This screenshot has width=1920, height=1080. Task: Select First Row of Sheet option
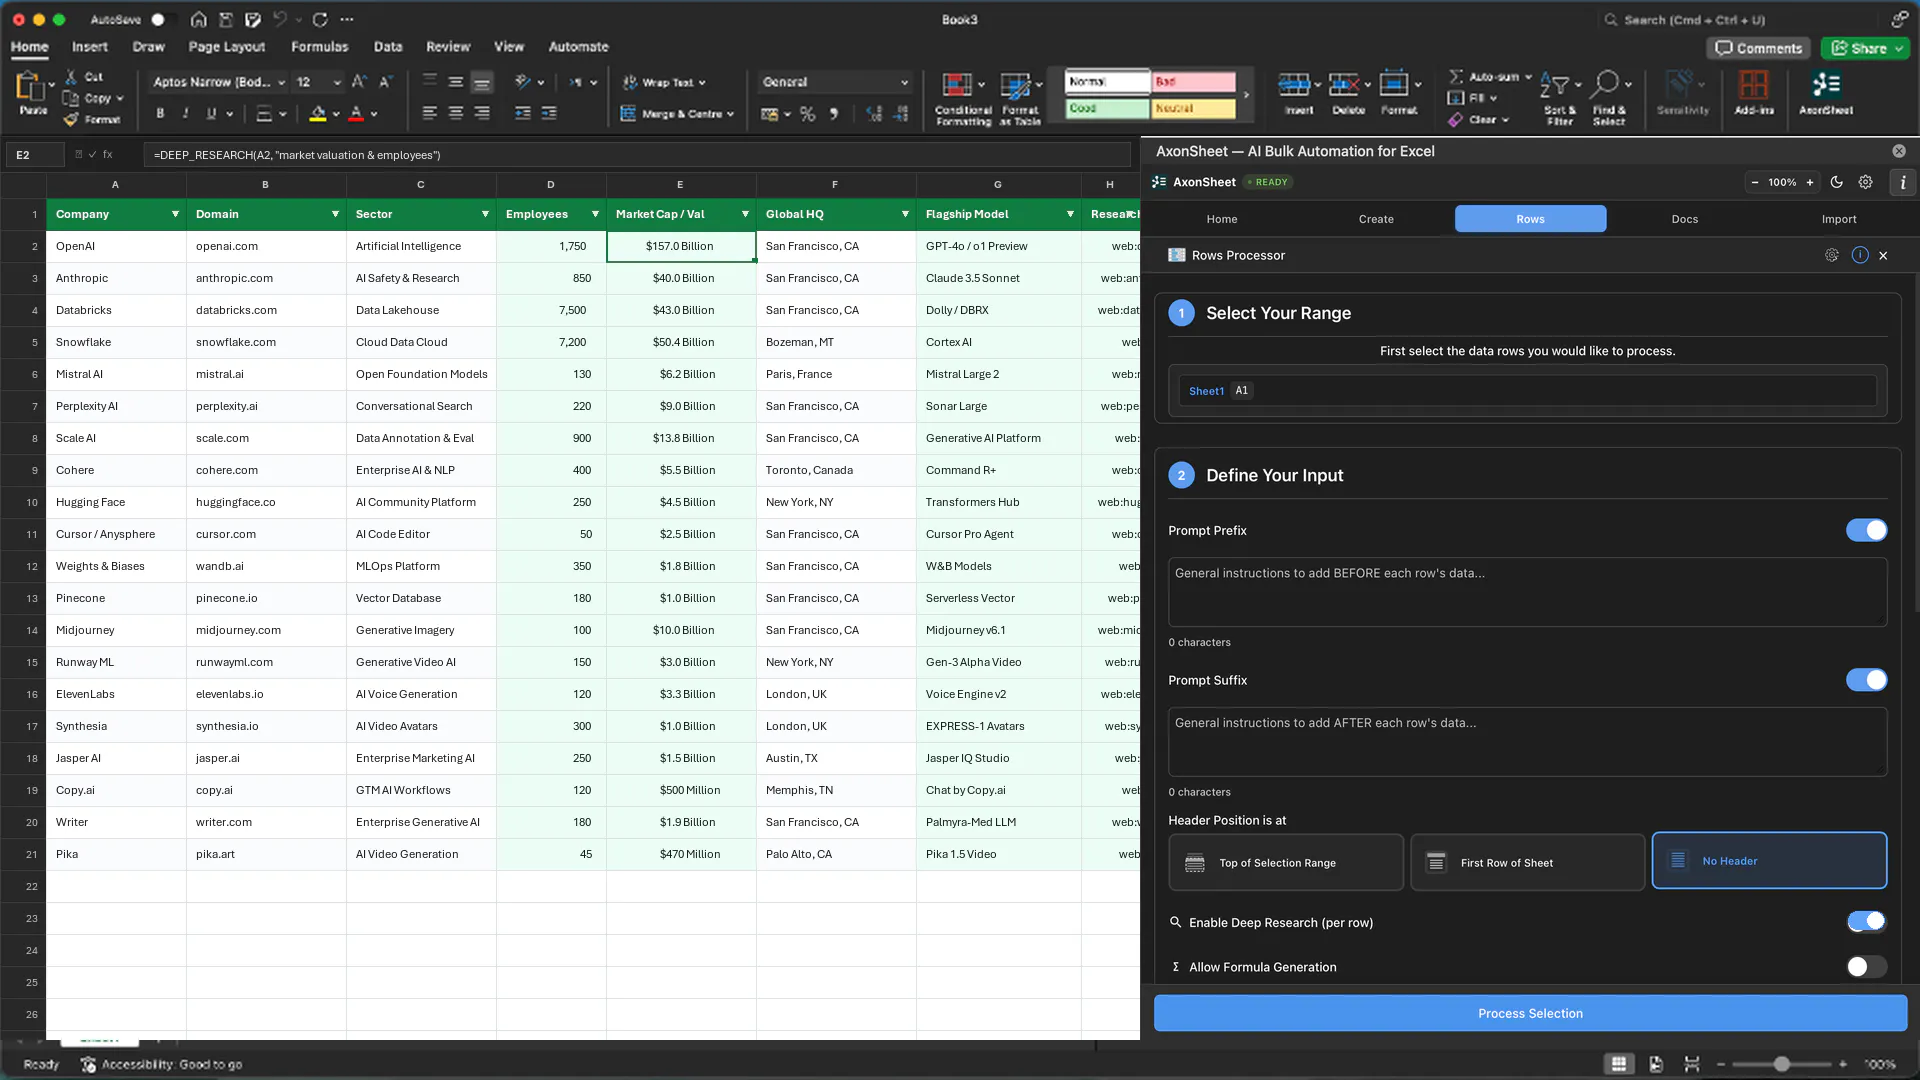[x=1527, y=862]
